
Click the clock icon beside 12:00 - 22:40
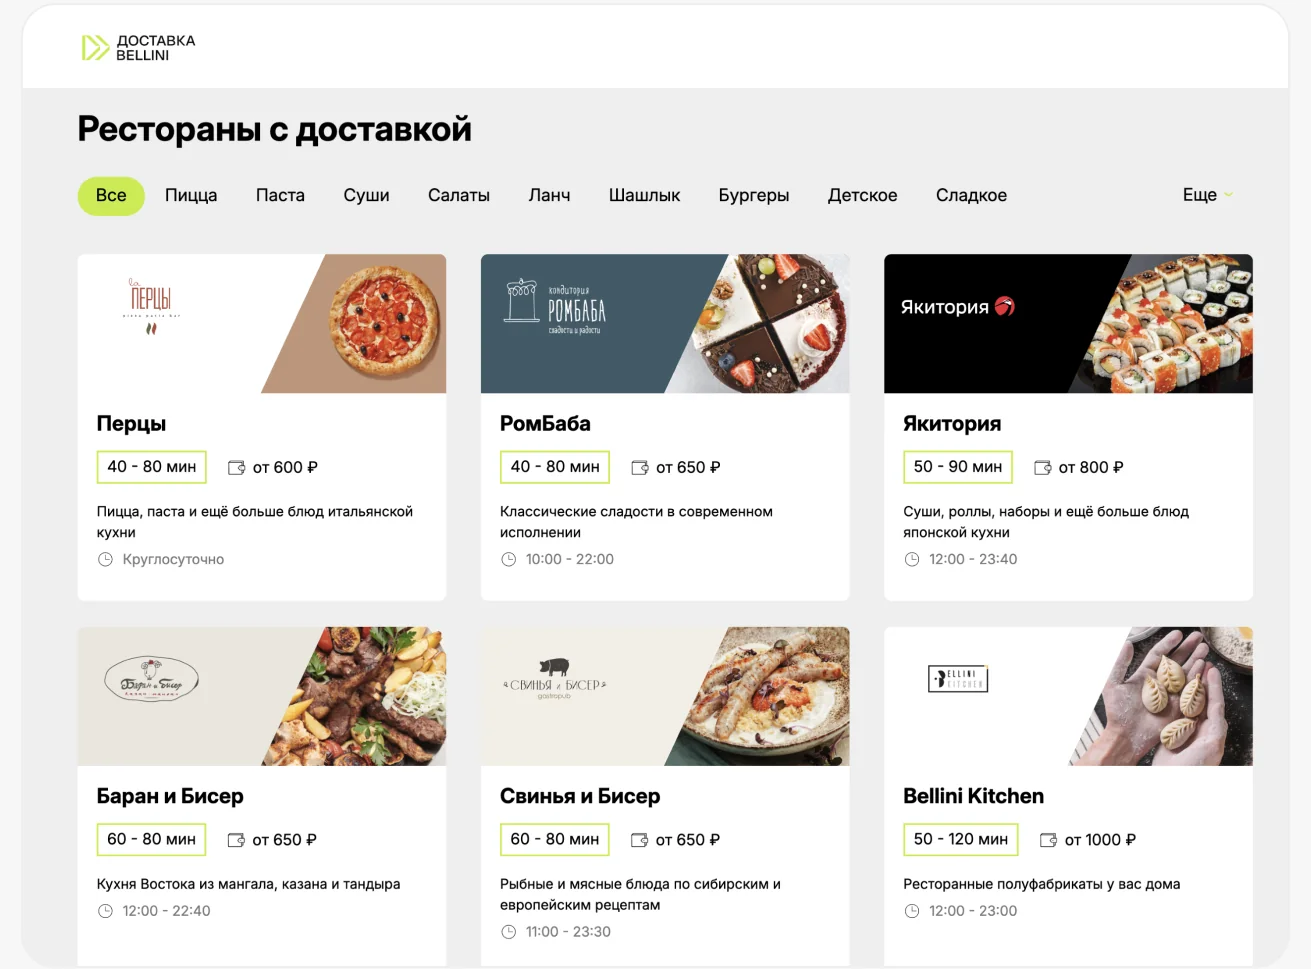pyautogui.click(x=105, y=911)
